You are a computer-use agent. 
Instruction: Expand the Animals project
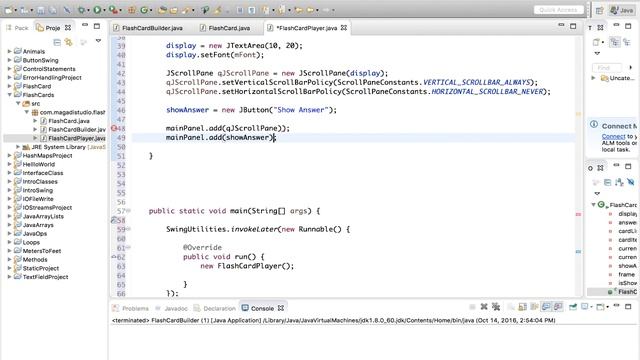(x=9, y=51)
